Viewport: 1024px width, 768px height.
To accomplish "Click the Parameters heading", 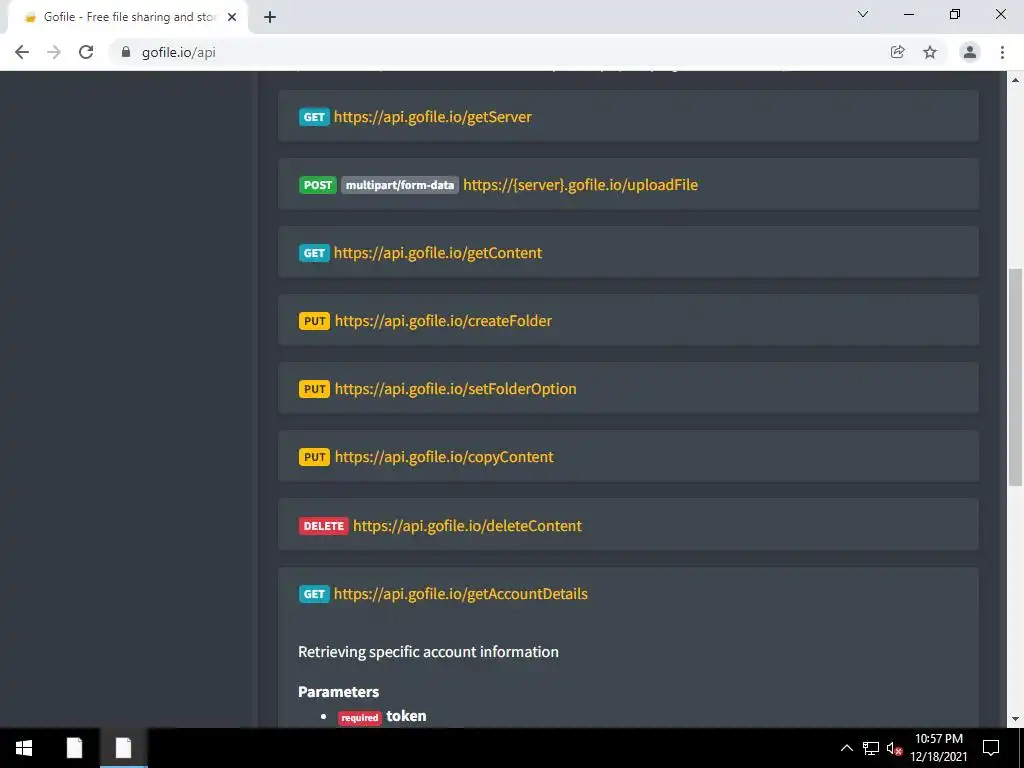I will tap(338, 692).
